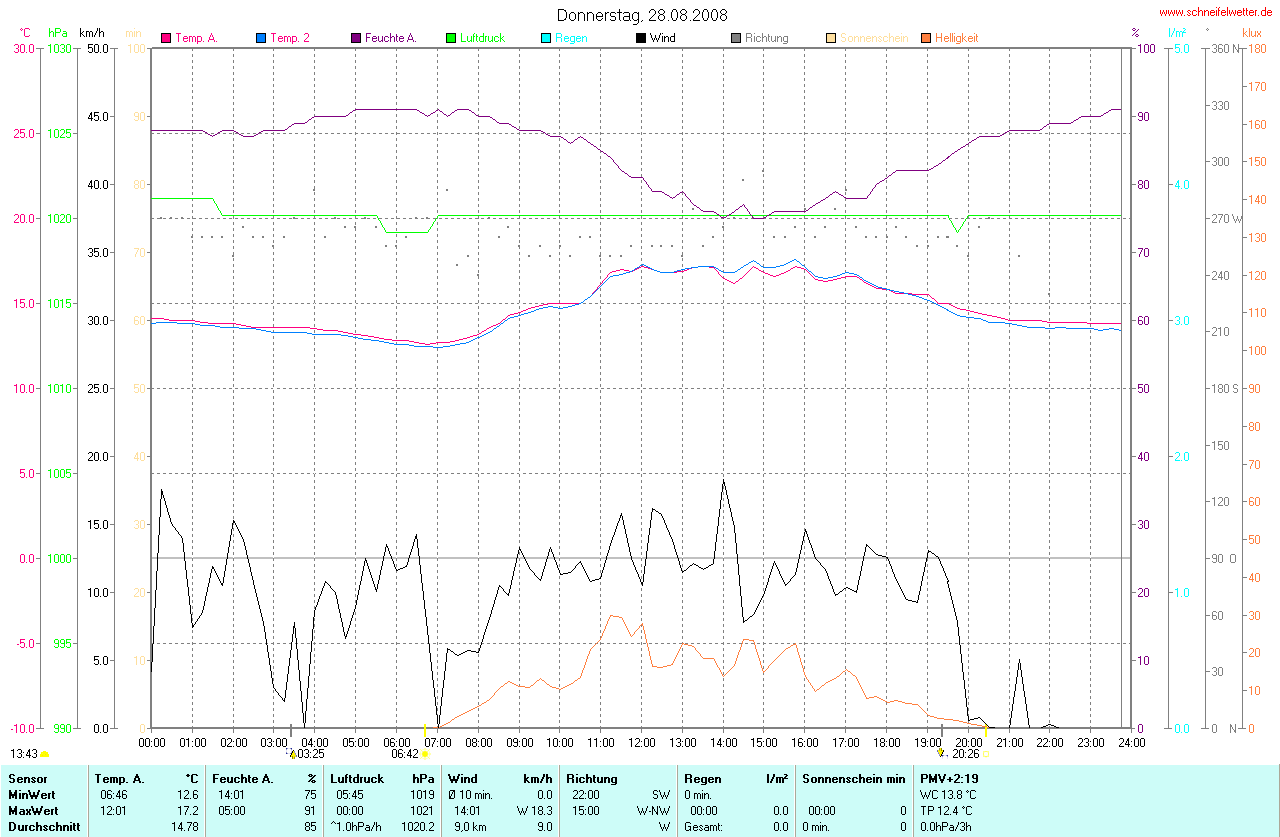Click the Feuchte A. table column header
The image size is (1280, 837).
(x=243, y=778)
